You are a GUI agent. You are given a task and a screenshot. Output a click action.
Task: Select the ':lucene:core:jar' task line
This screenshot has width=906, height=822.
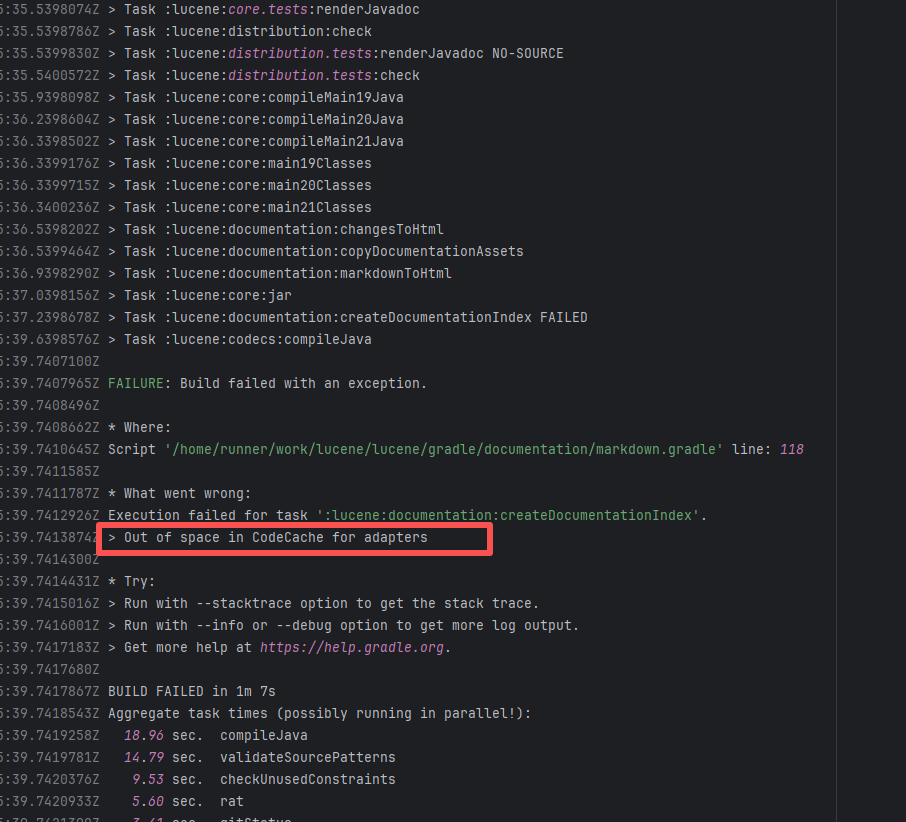pyautogui.click(x=208, y=295)
